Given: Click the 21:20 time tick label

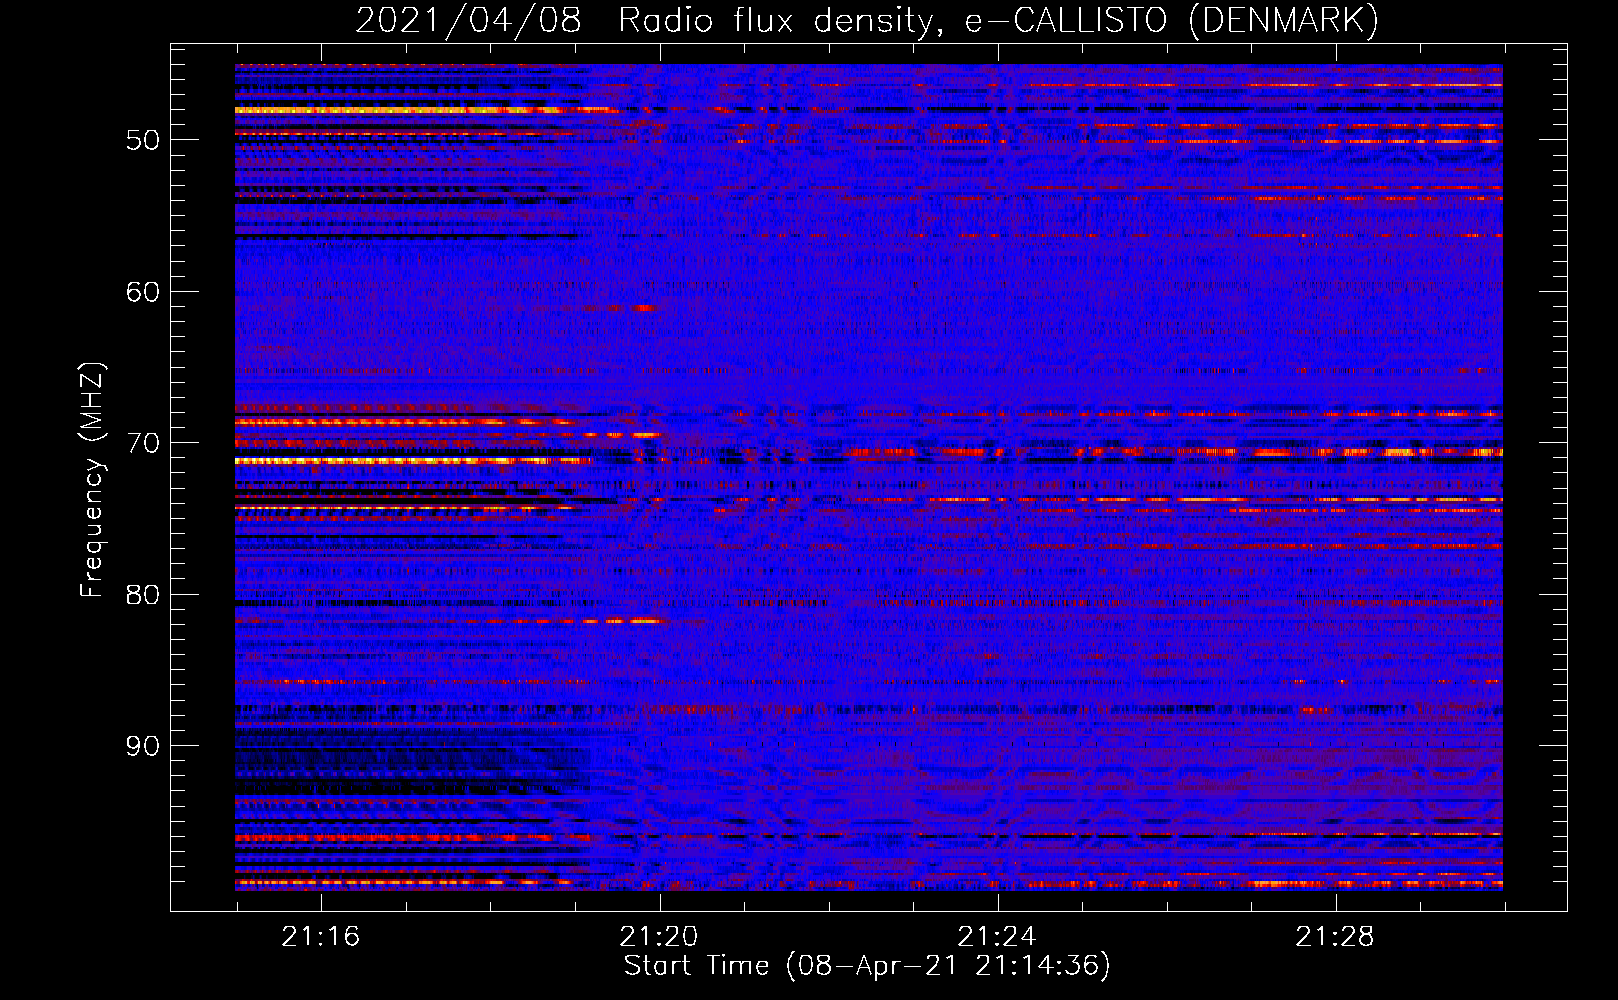Looking at the screenshot, I should point(659,937).
